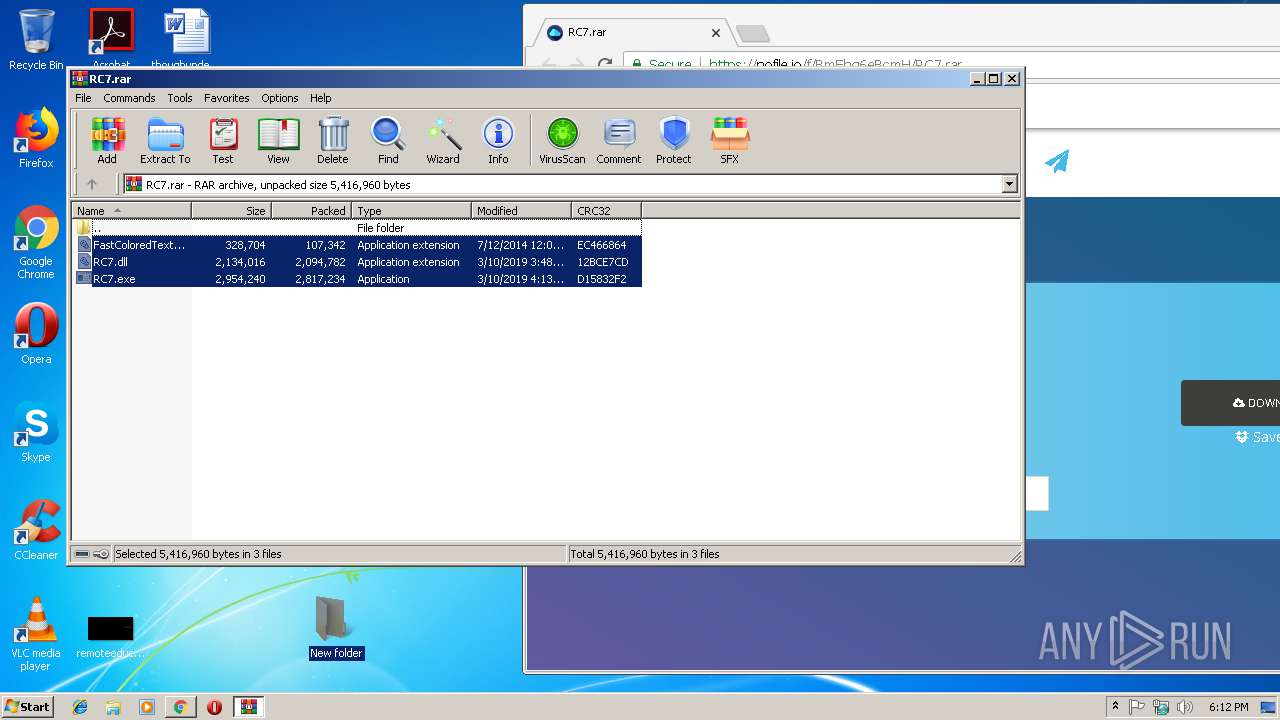Screen dimensions: 1280x720
Task: Click the up one level arrow
Action: [92, 184]
